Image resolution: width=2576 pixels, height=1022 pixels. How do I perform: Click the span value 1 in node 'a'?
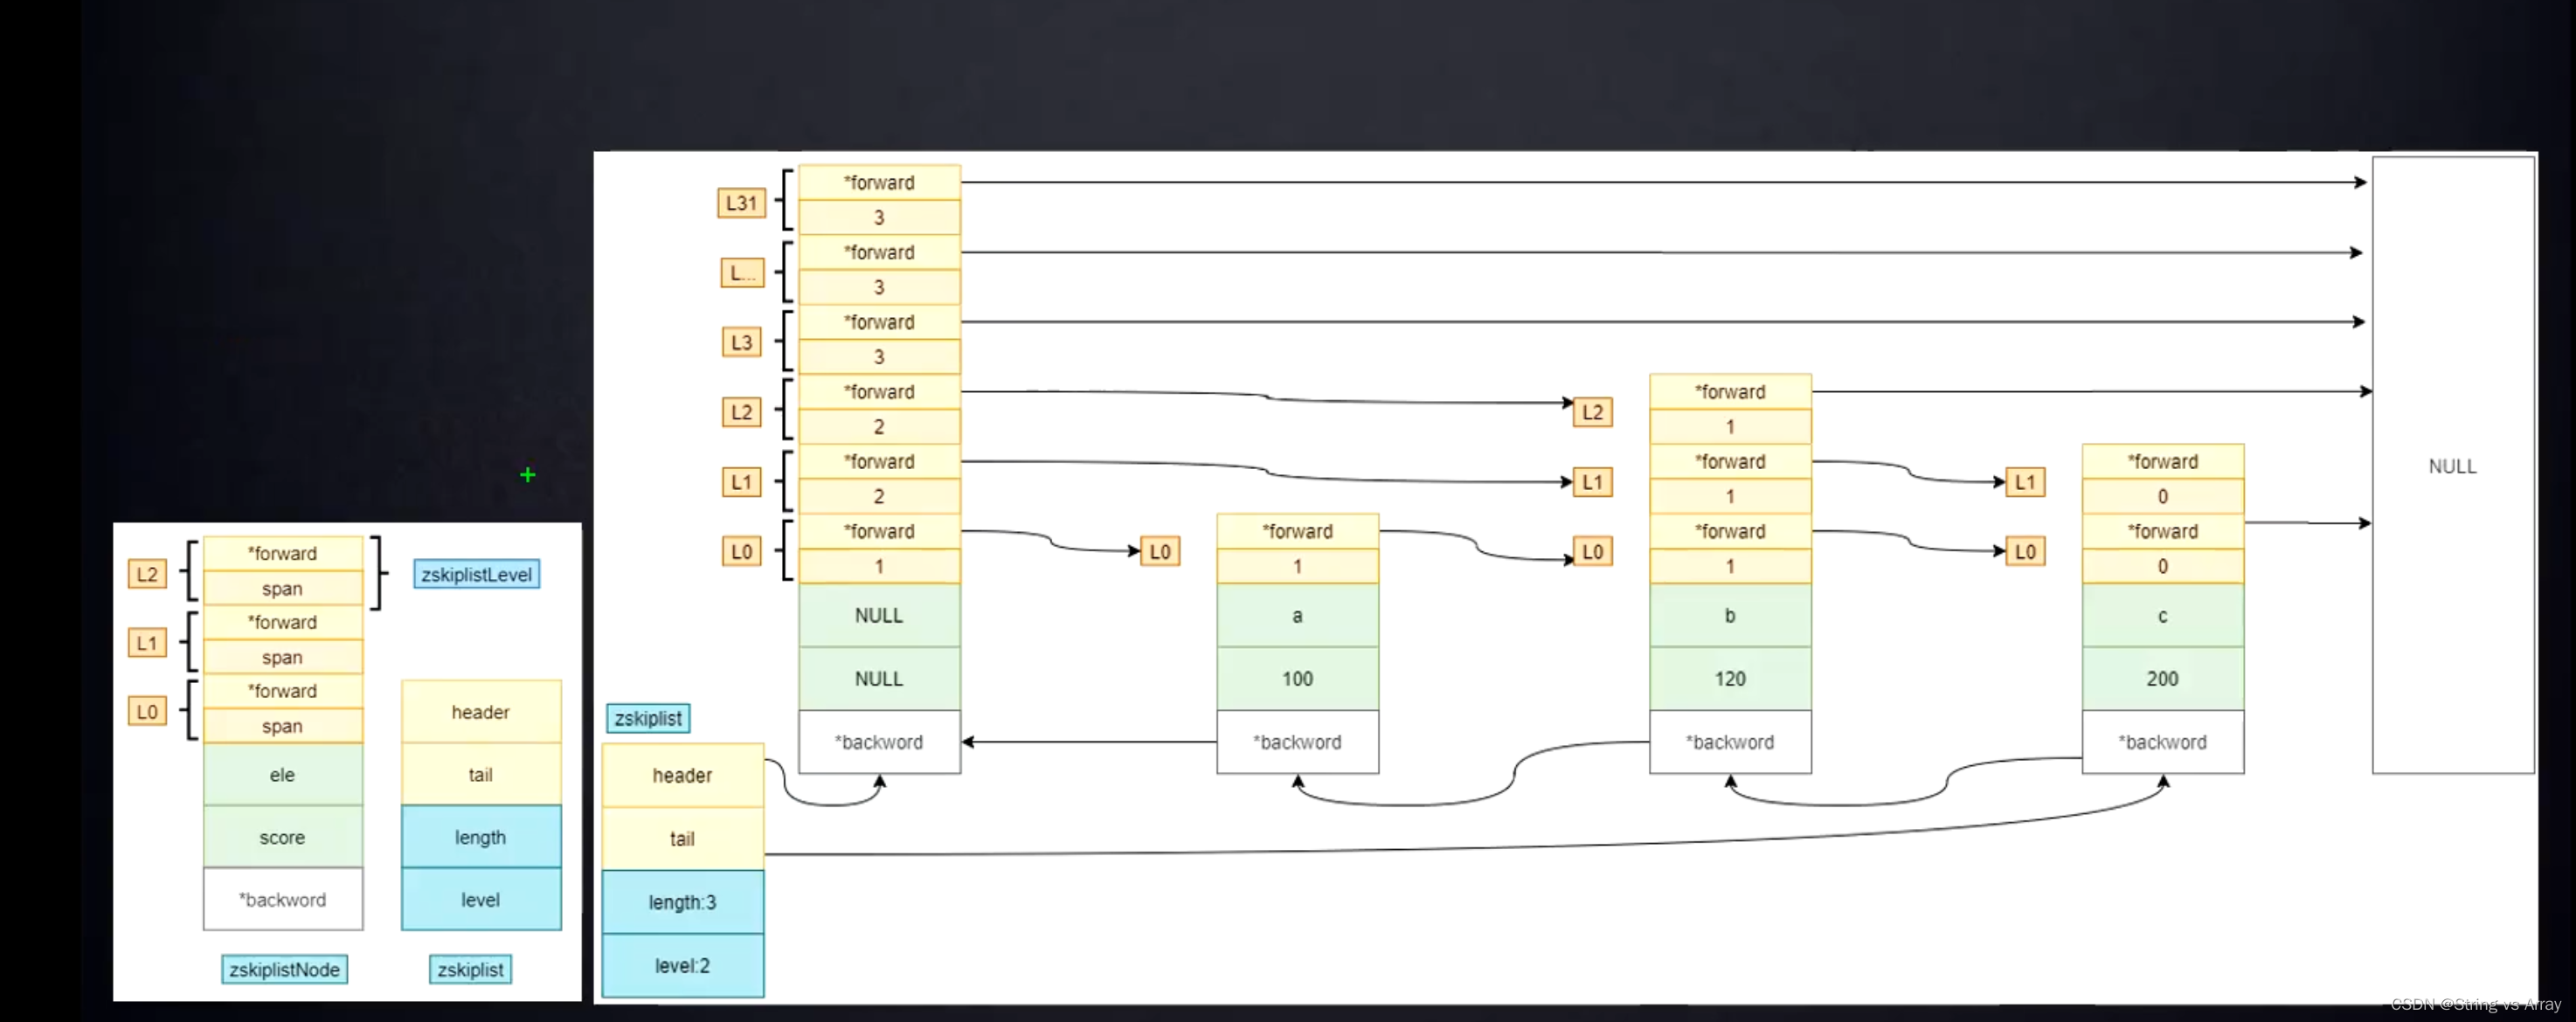pos(1297,566)
